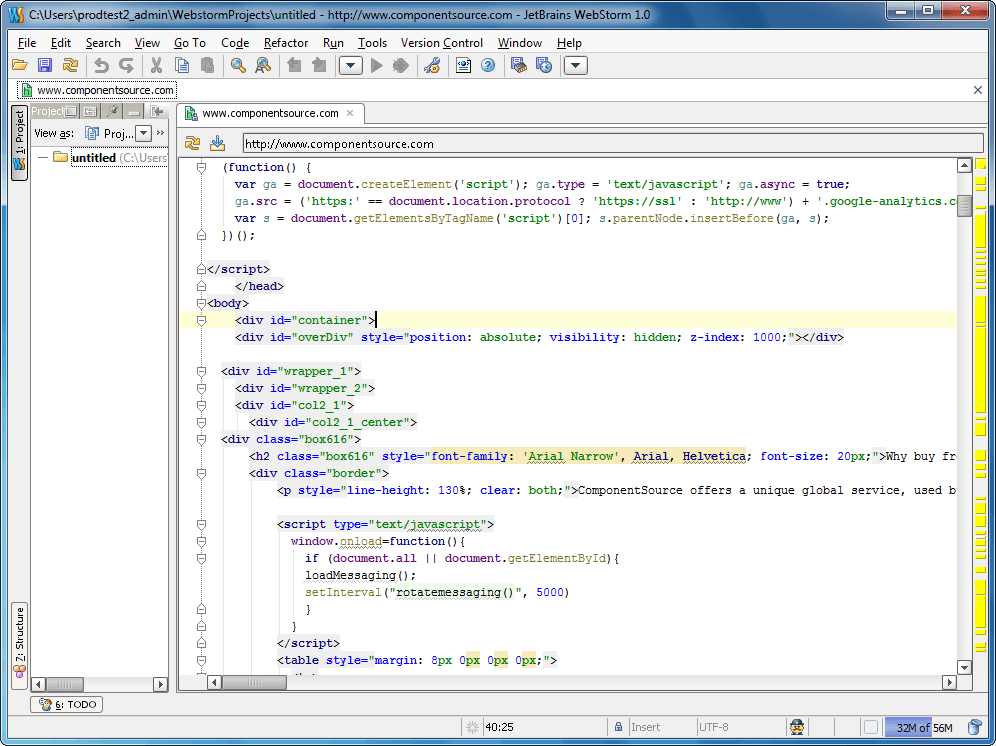The image size is (996, 746).
Task: Open the Refactor menu
Action: 286,43
